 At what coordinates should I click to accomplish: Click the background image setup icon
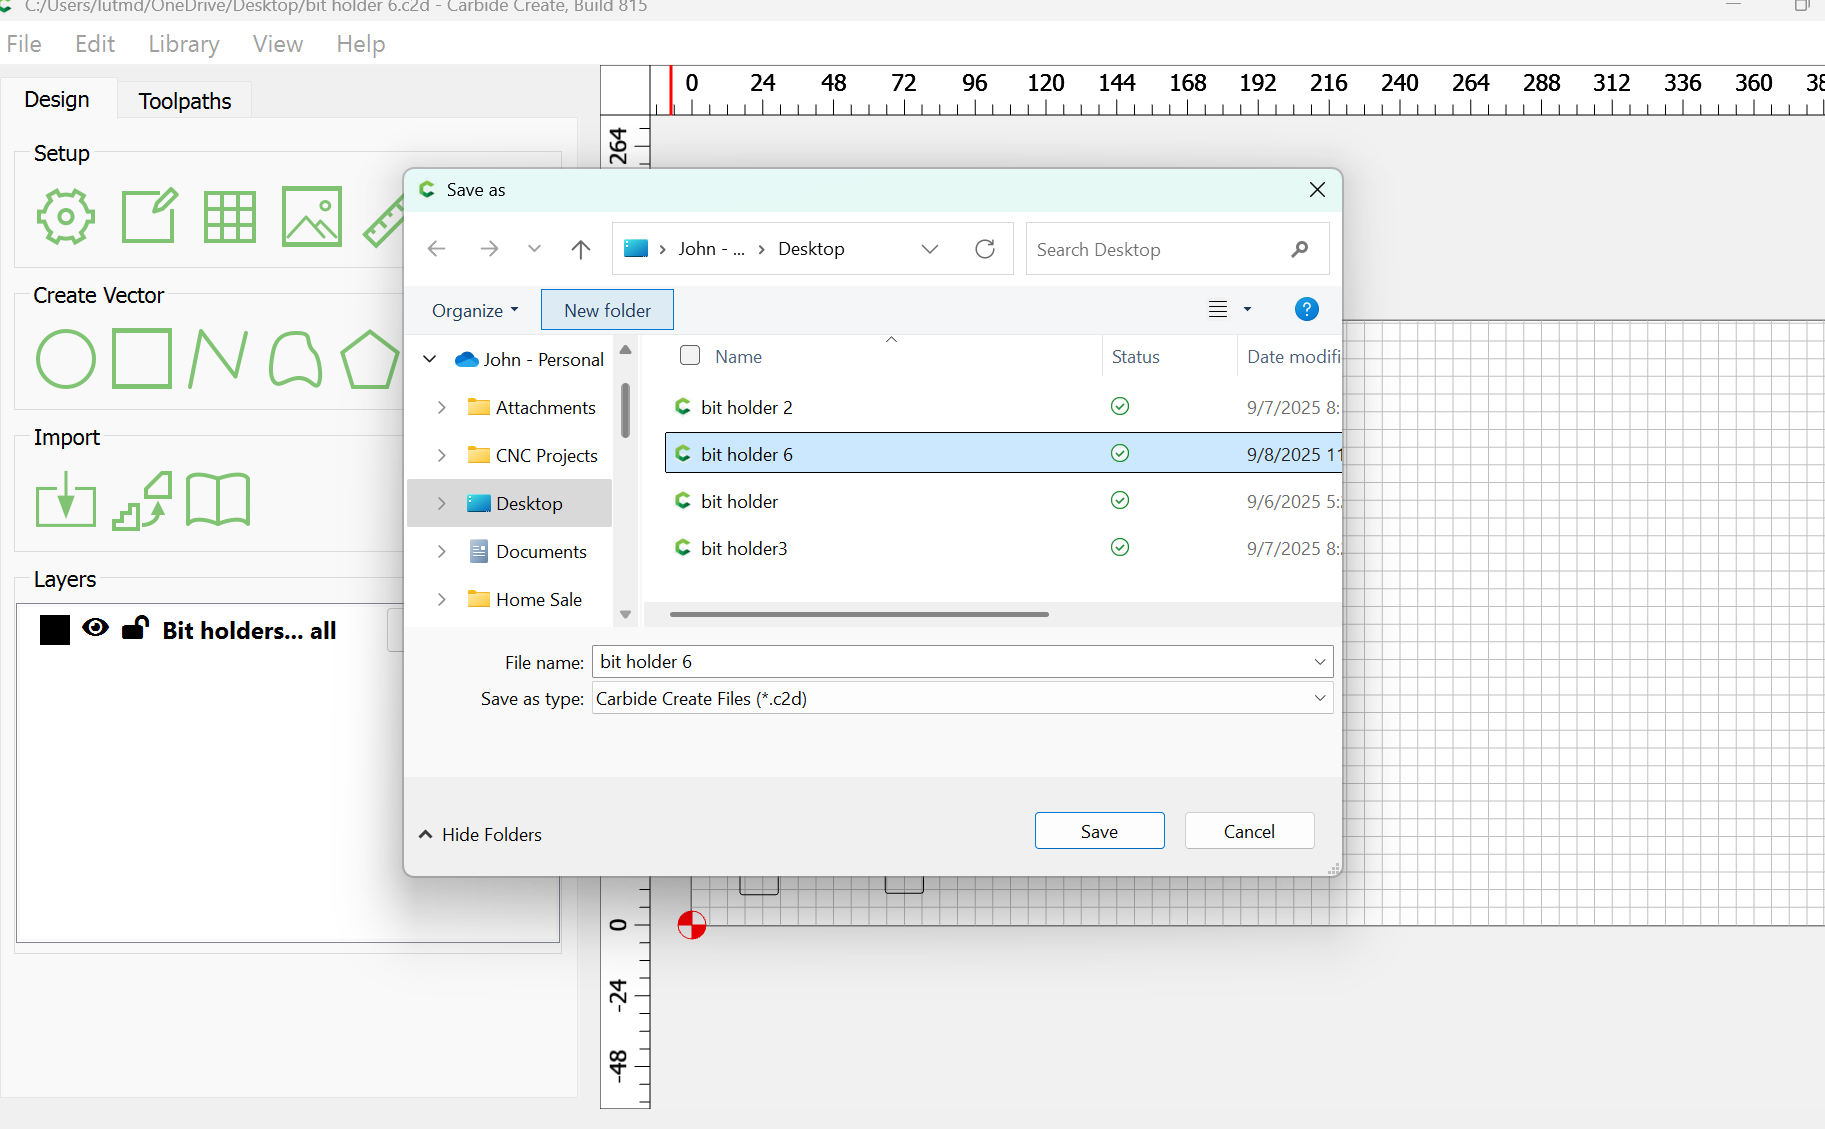click(311, 216)
